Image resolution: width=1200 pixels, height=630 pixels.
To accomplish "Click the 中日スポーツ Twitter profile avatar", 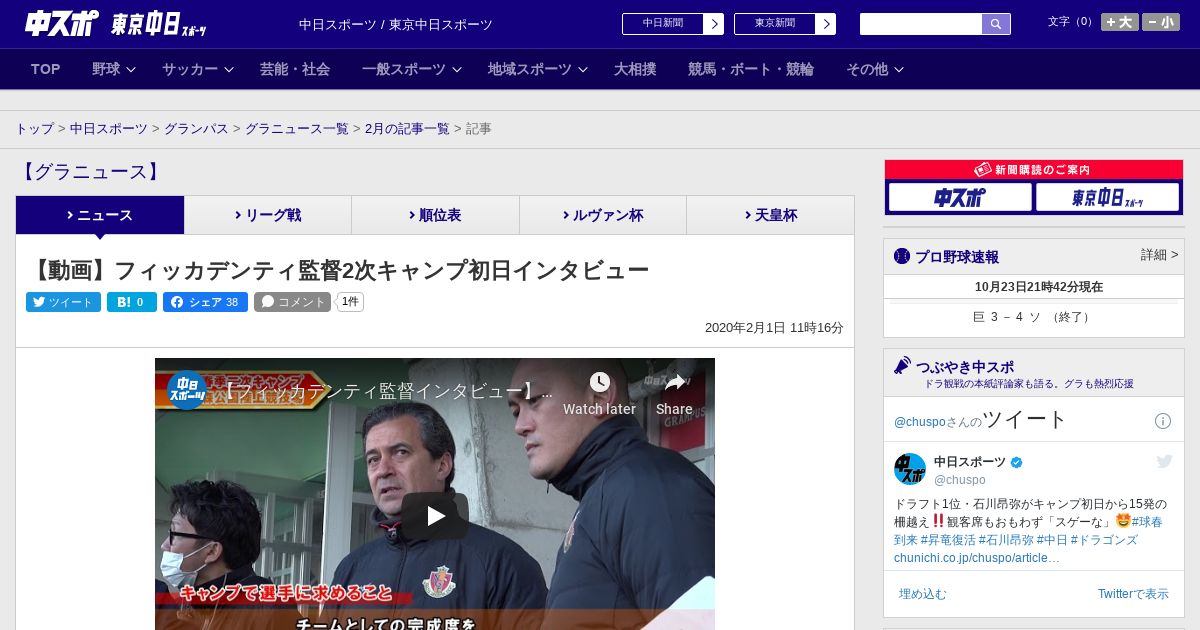I will coord(910,469).
